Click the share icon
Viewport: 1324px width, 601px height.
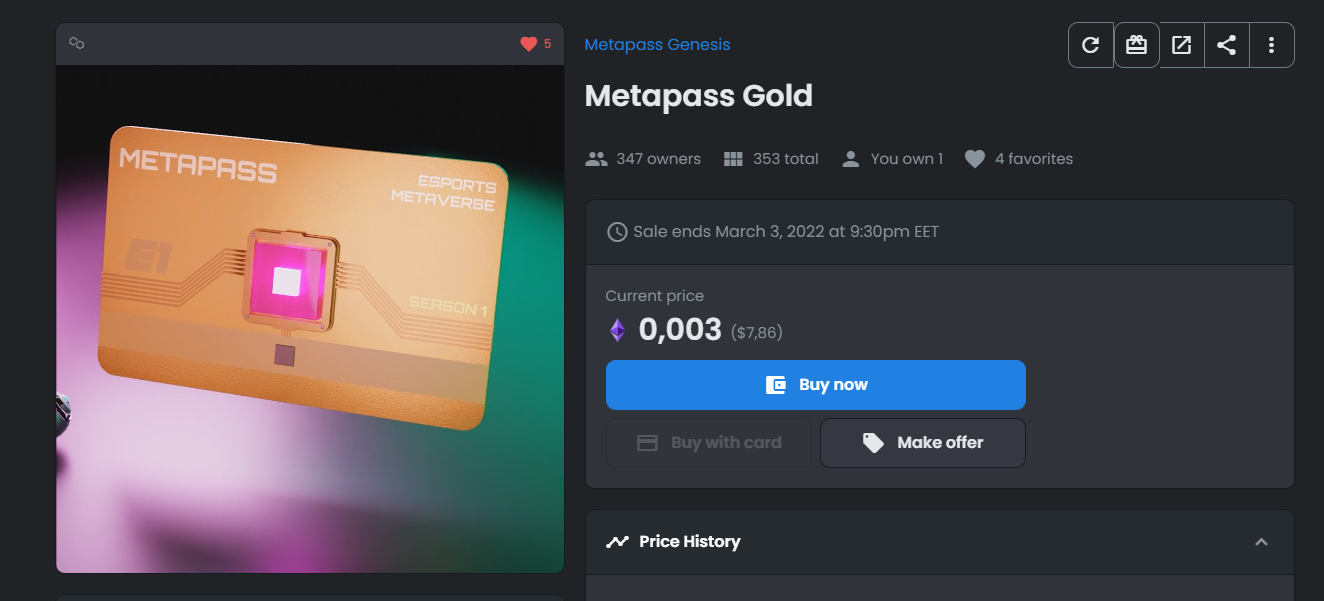[1227, 45]
